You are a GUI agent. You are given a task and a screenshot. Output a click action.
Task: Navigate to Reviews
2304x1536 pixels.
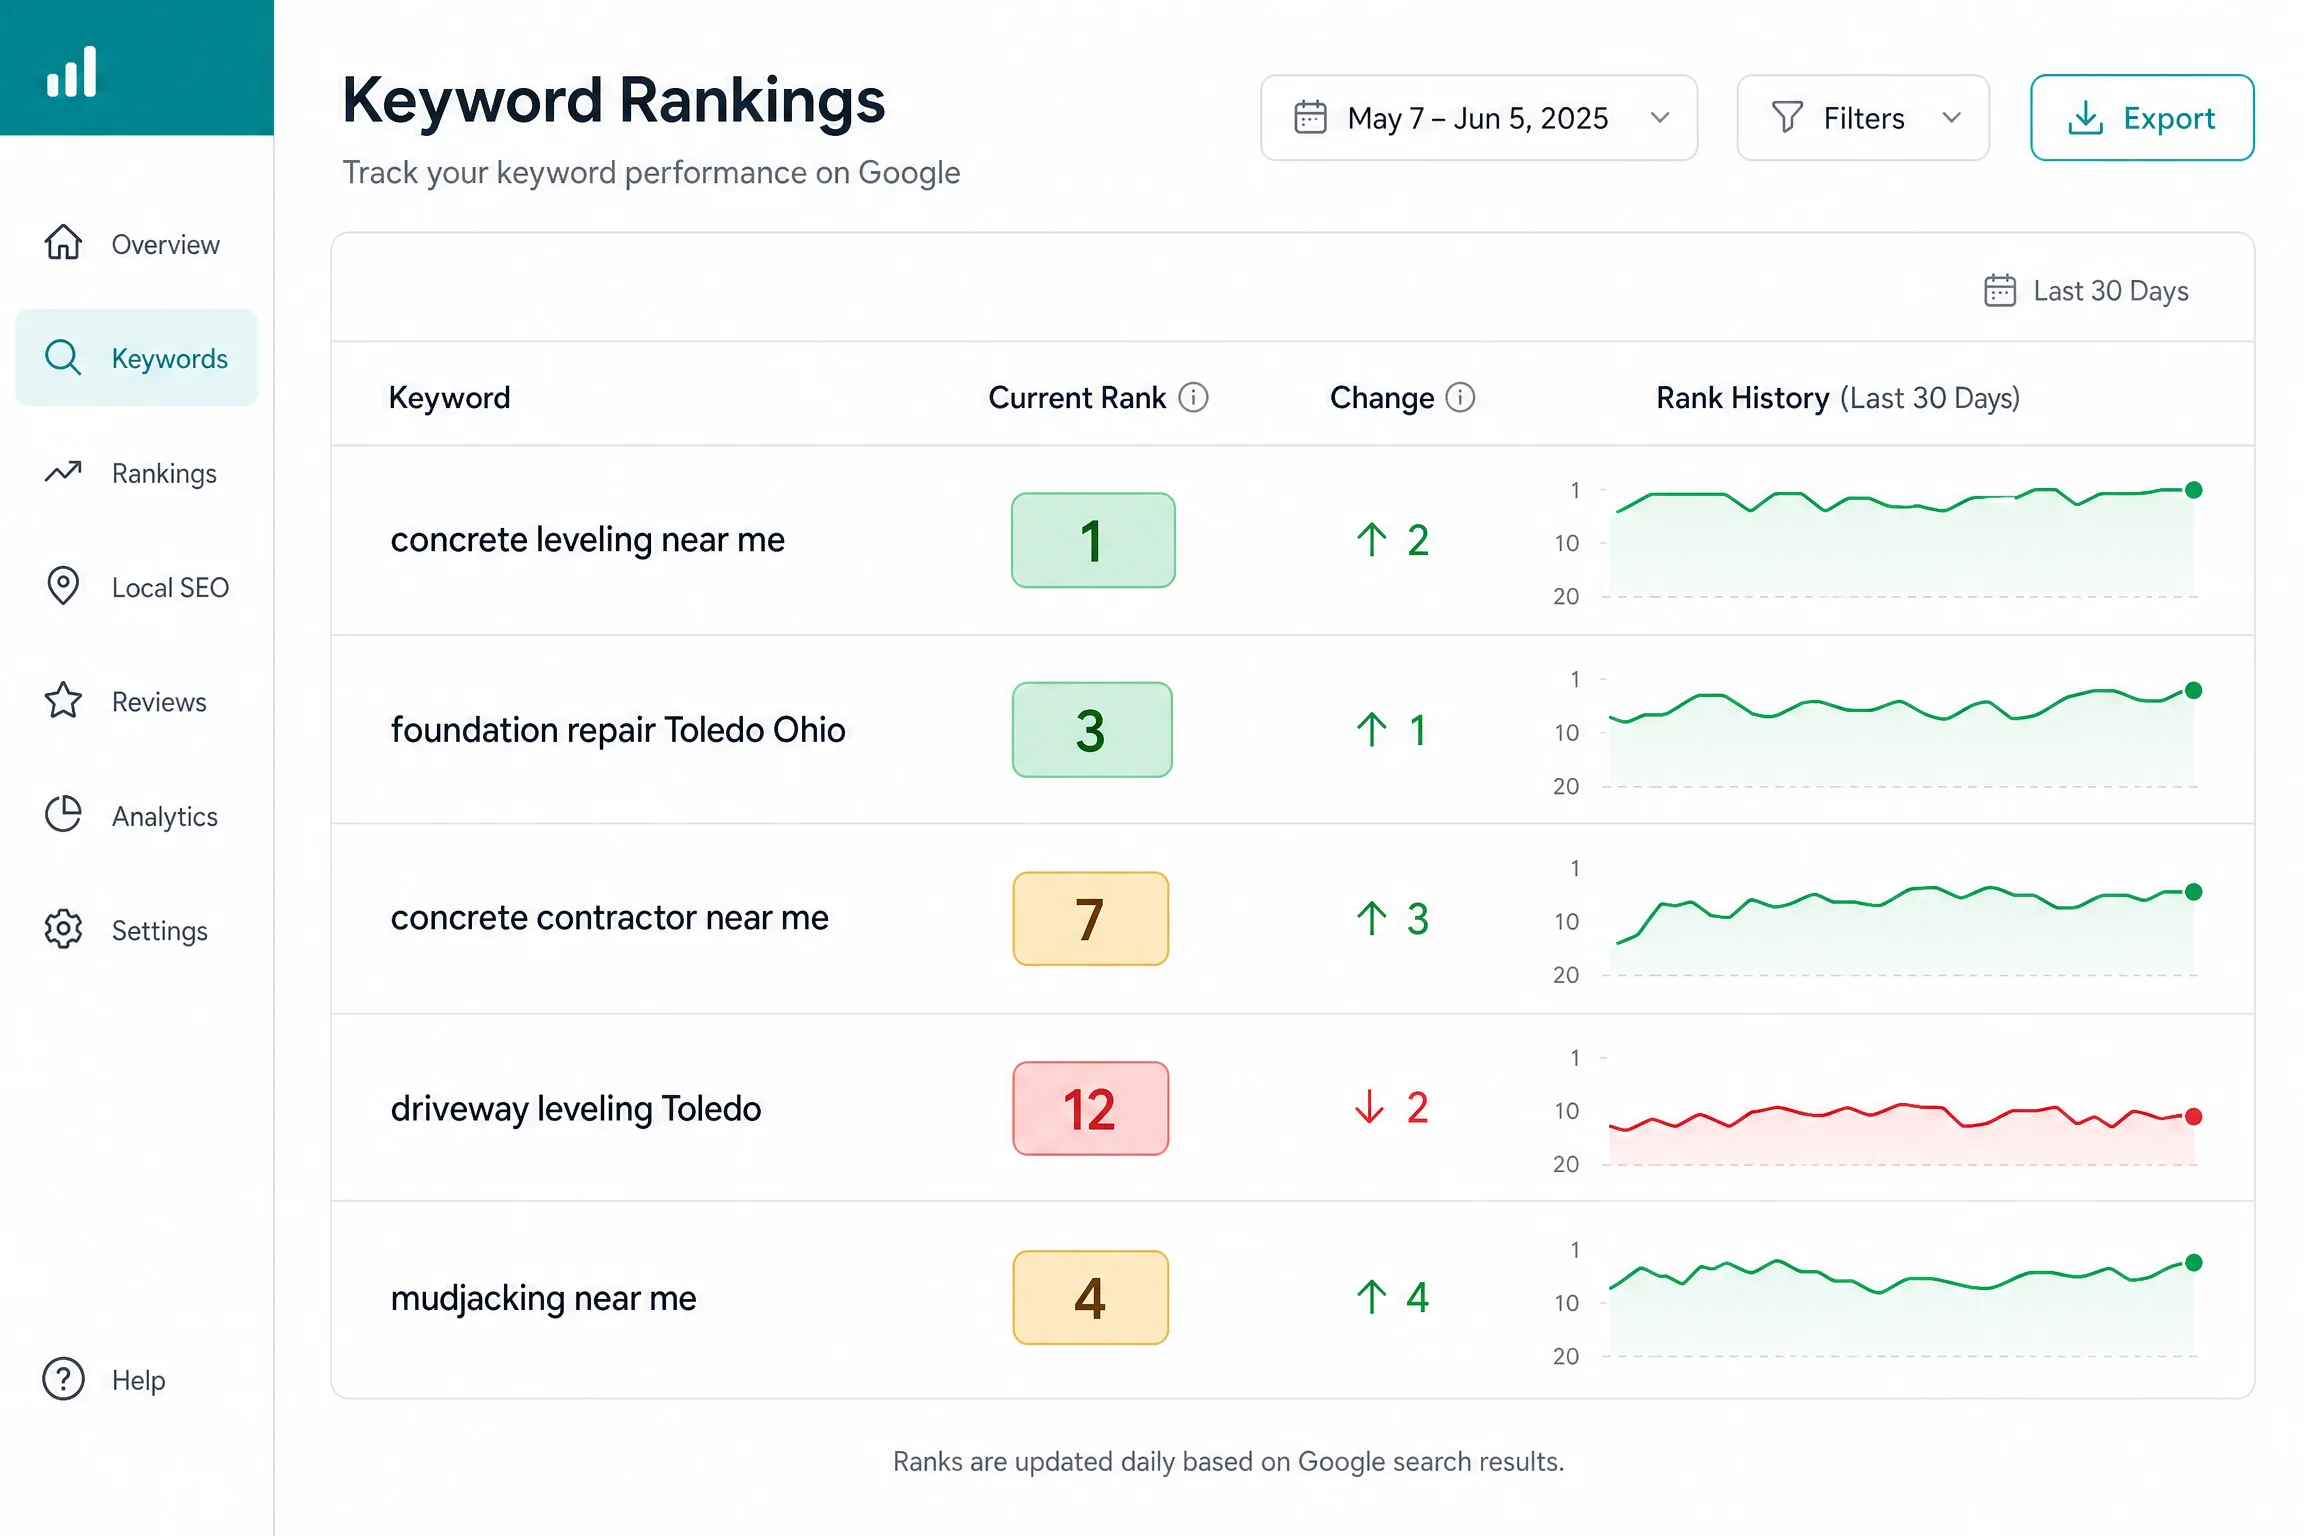click(136, 702)
